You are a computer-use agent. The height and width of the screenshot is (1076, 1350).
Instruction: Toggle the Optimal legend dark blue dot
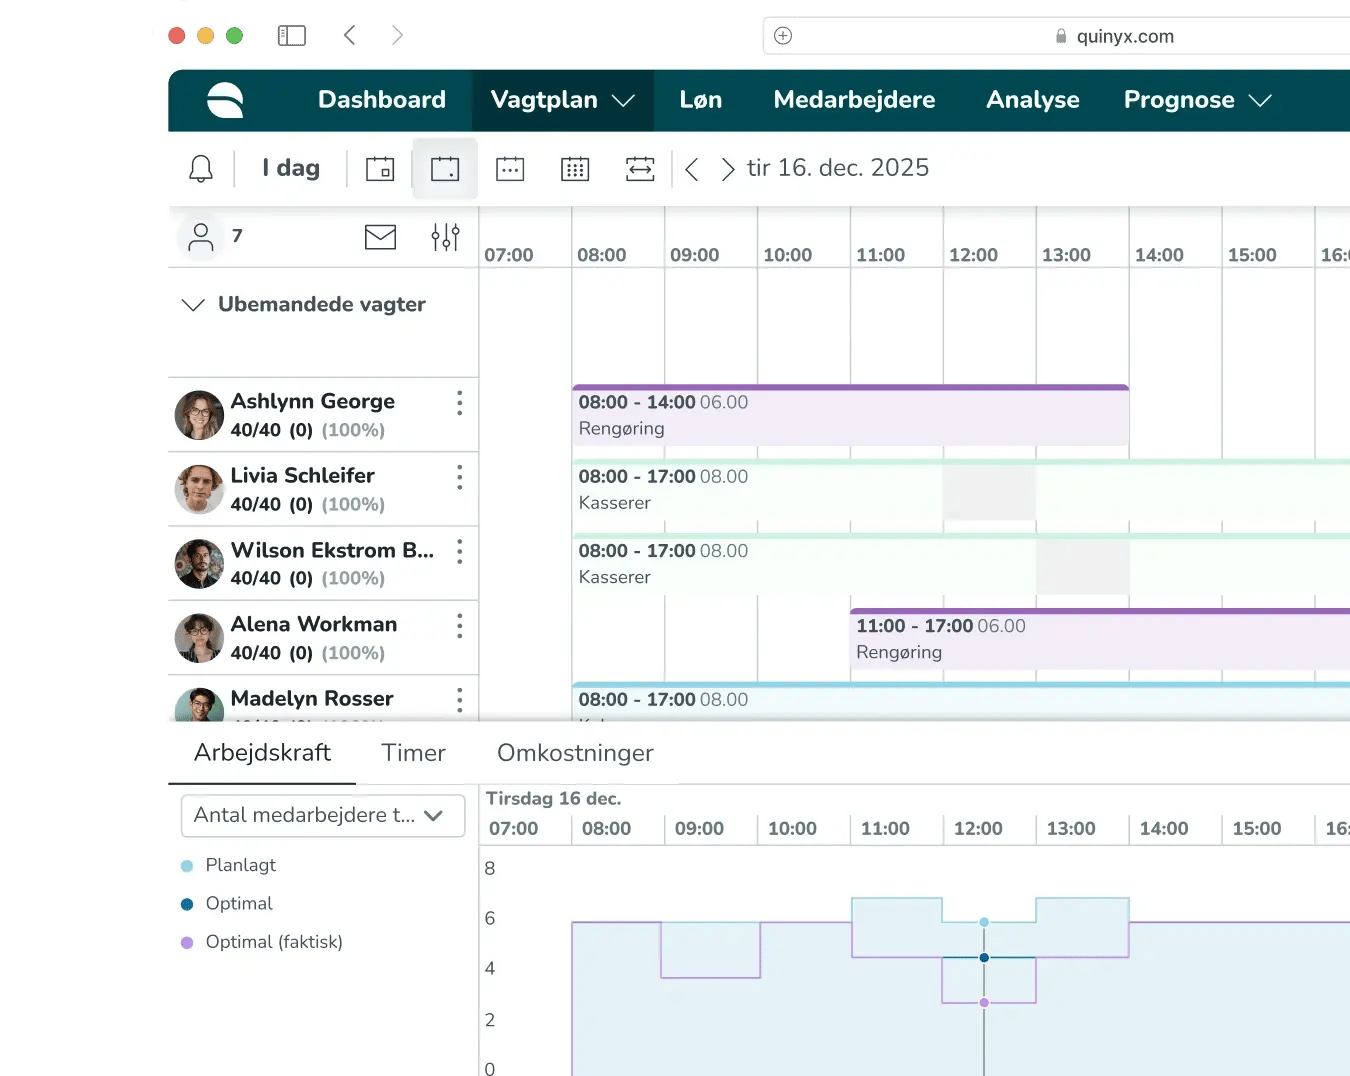[x=187, y=904]
